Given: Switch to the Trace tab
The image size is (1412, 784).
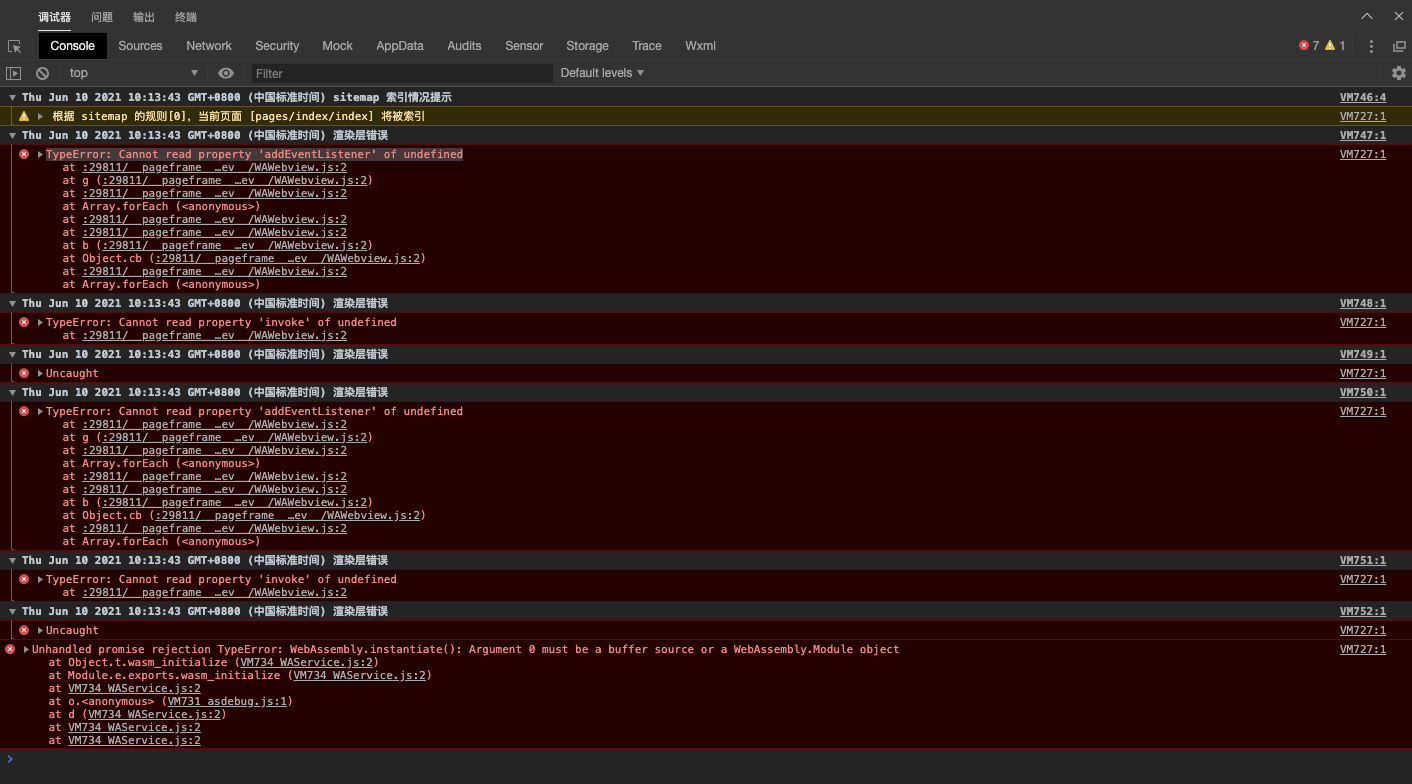Looking at the screenshot, I should (x=647, y=46).
